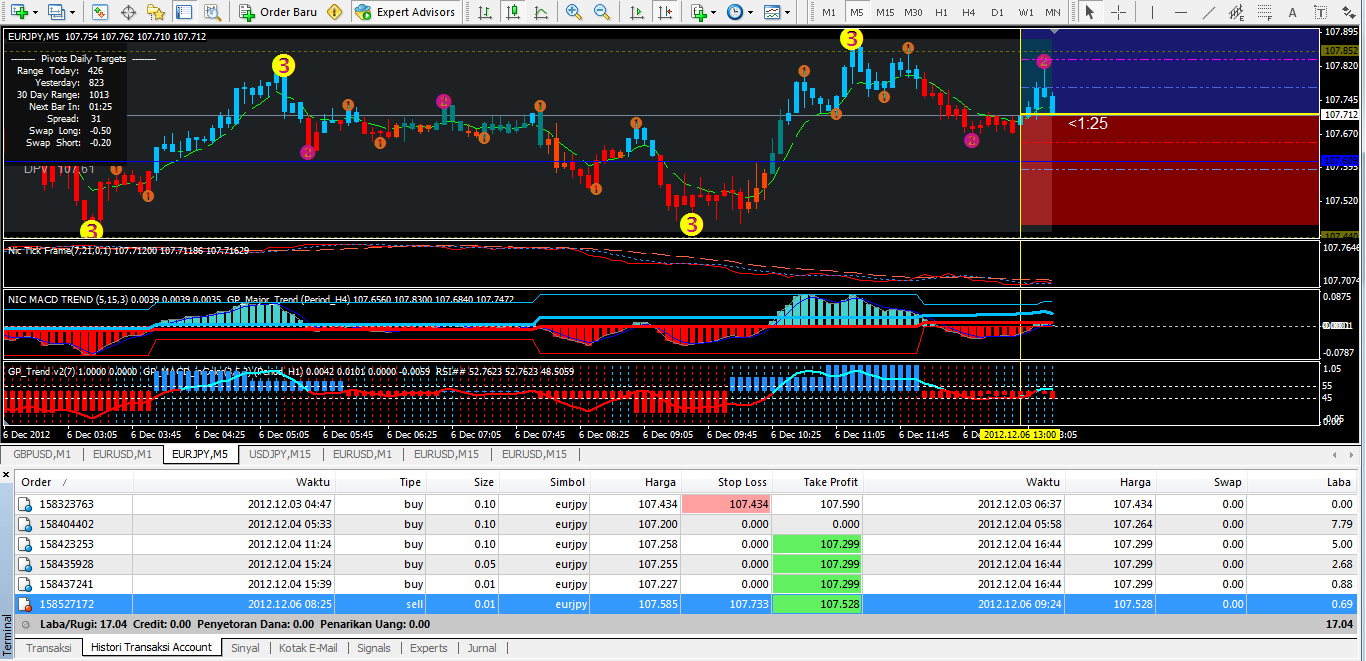Select order row 158404402
The width and height of the screenshot is (1366, 661).
coord(686,524)
